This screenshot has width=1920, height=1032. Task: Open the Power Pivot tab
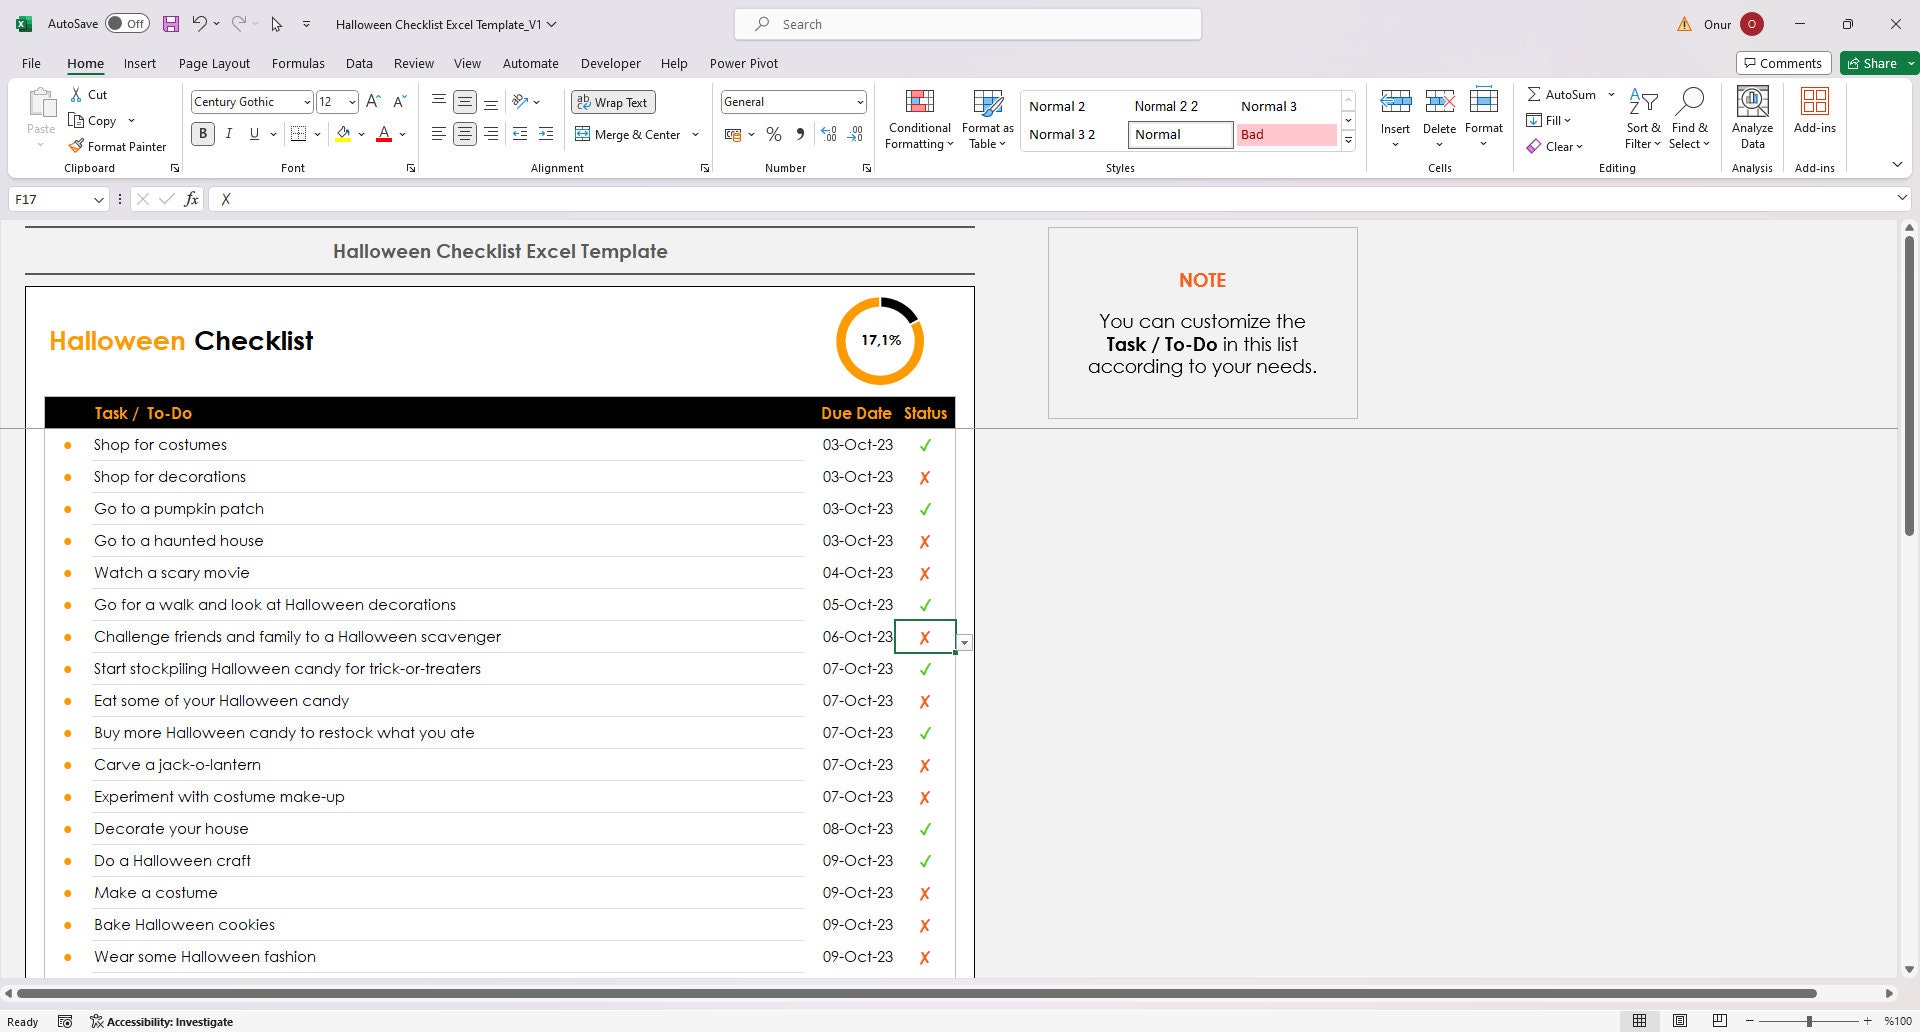(743, 63)
